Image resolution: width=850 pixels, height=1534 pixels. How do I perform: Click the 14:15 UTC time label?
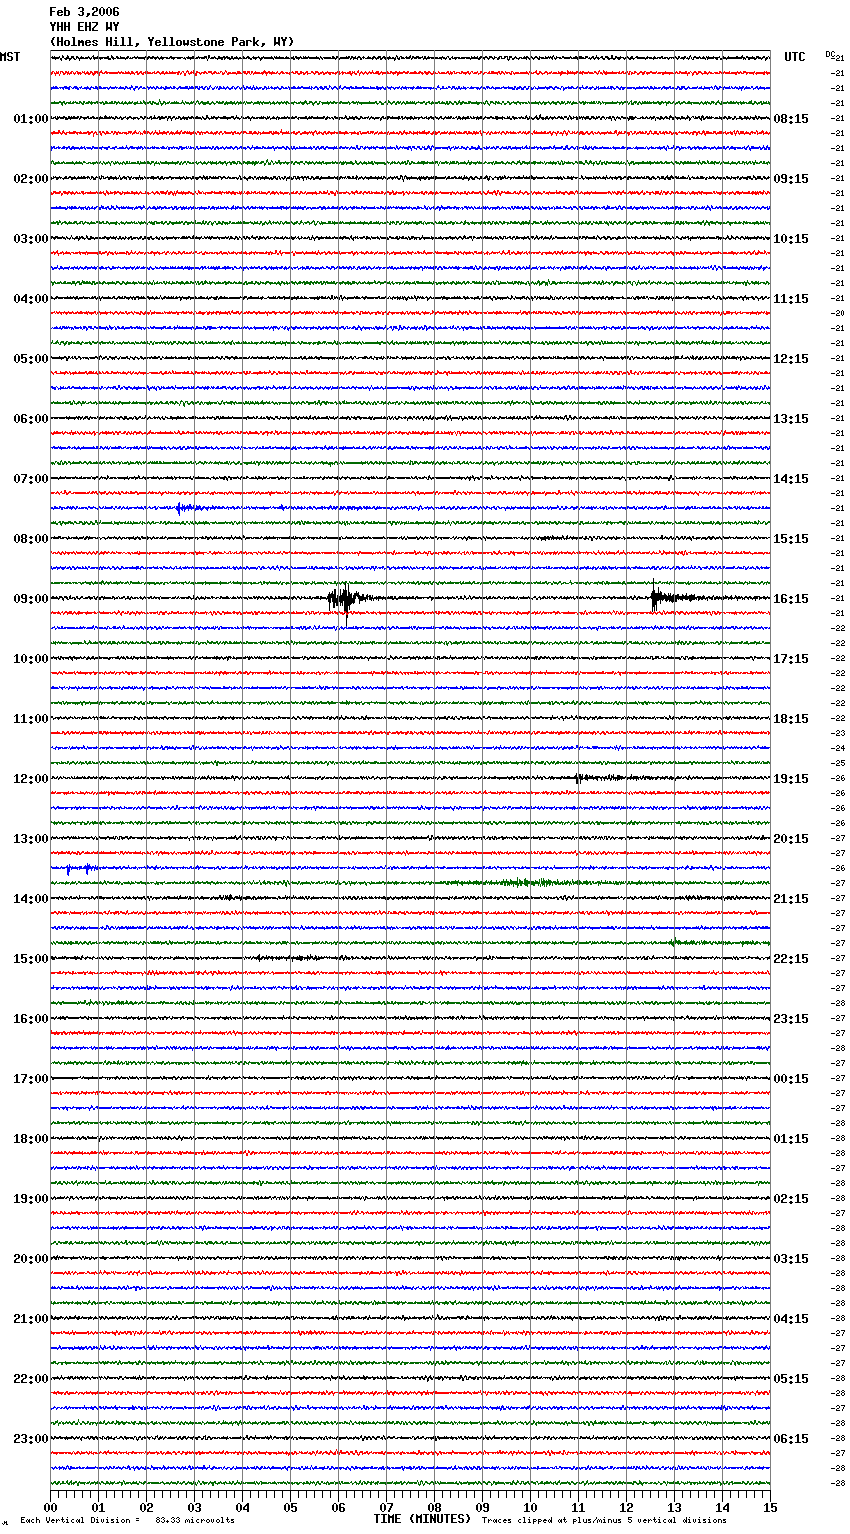791,479
